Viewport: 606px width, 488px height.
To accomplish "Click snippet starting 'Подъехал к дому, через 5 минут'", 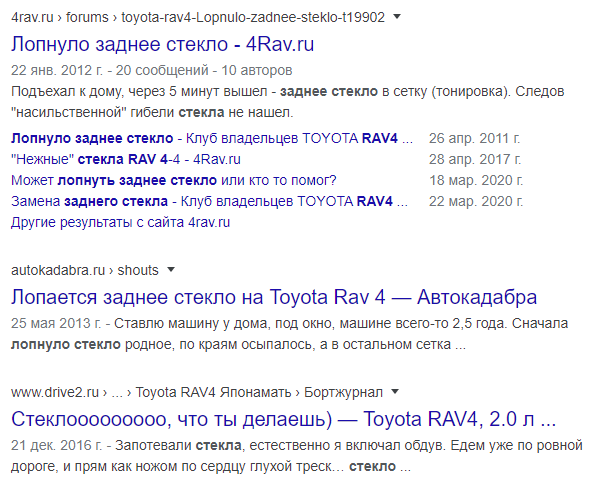I will coord(288,102).
